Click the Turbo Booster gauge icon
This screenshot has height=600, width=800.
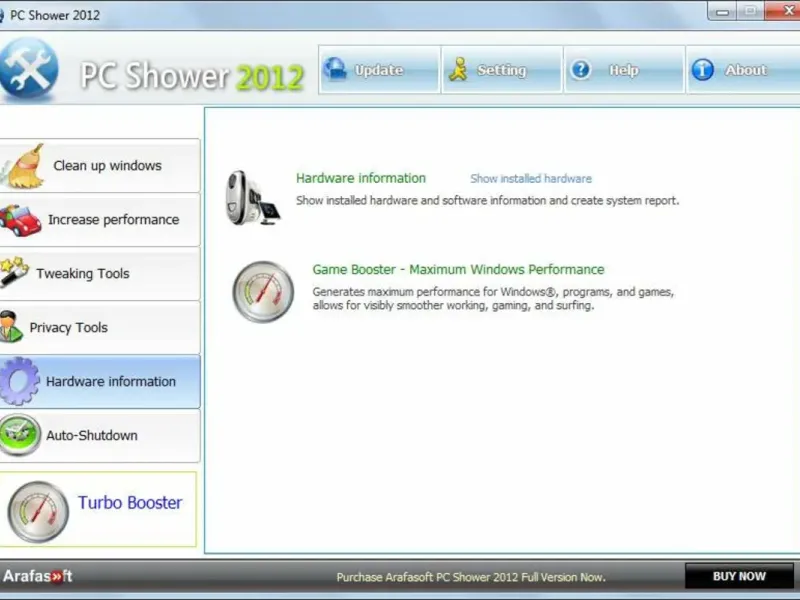coord(38,512)
